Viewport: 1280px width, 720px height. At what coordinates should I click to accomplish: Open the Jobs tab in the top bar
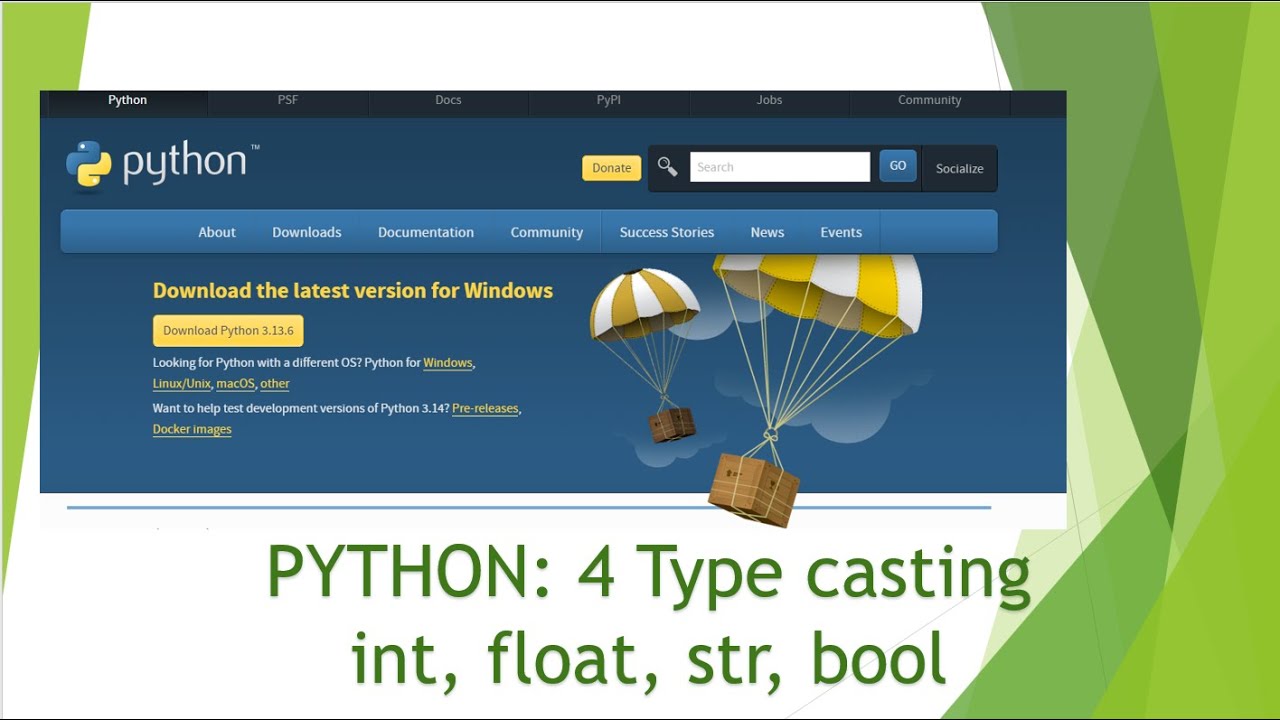click(770, 100)
